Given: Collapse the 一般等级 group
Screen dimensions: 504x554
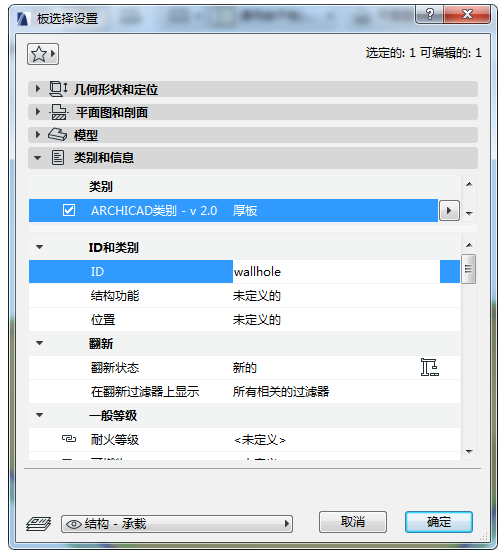Looking at the screenshot, I should [40, 415].
